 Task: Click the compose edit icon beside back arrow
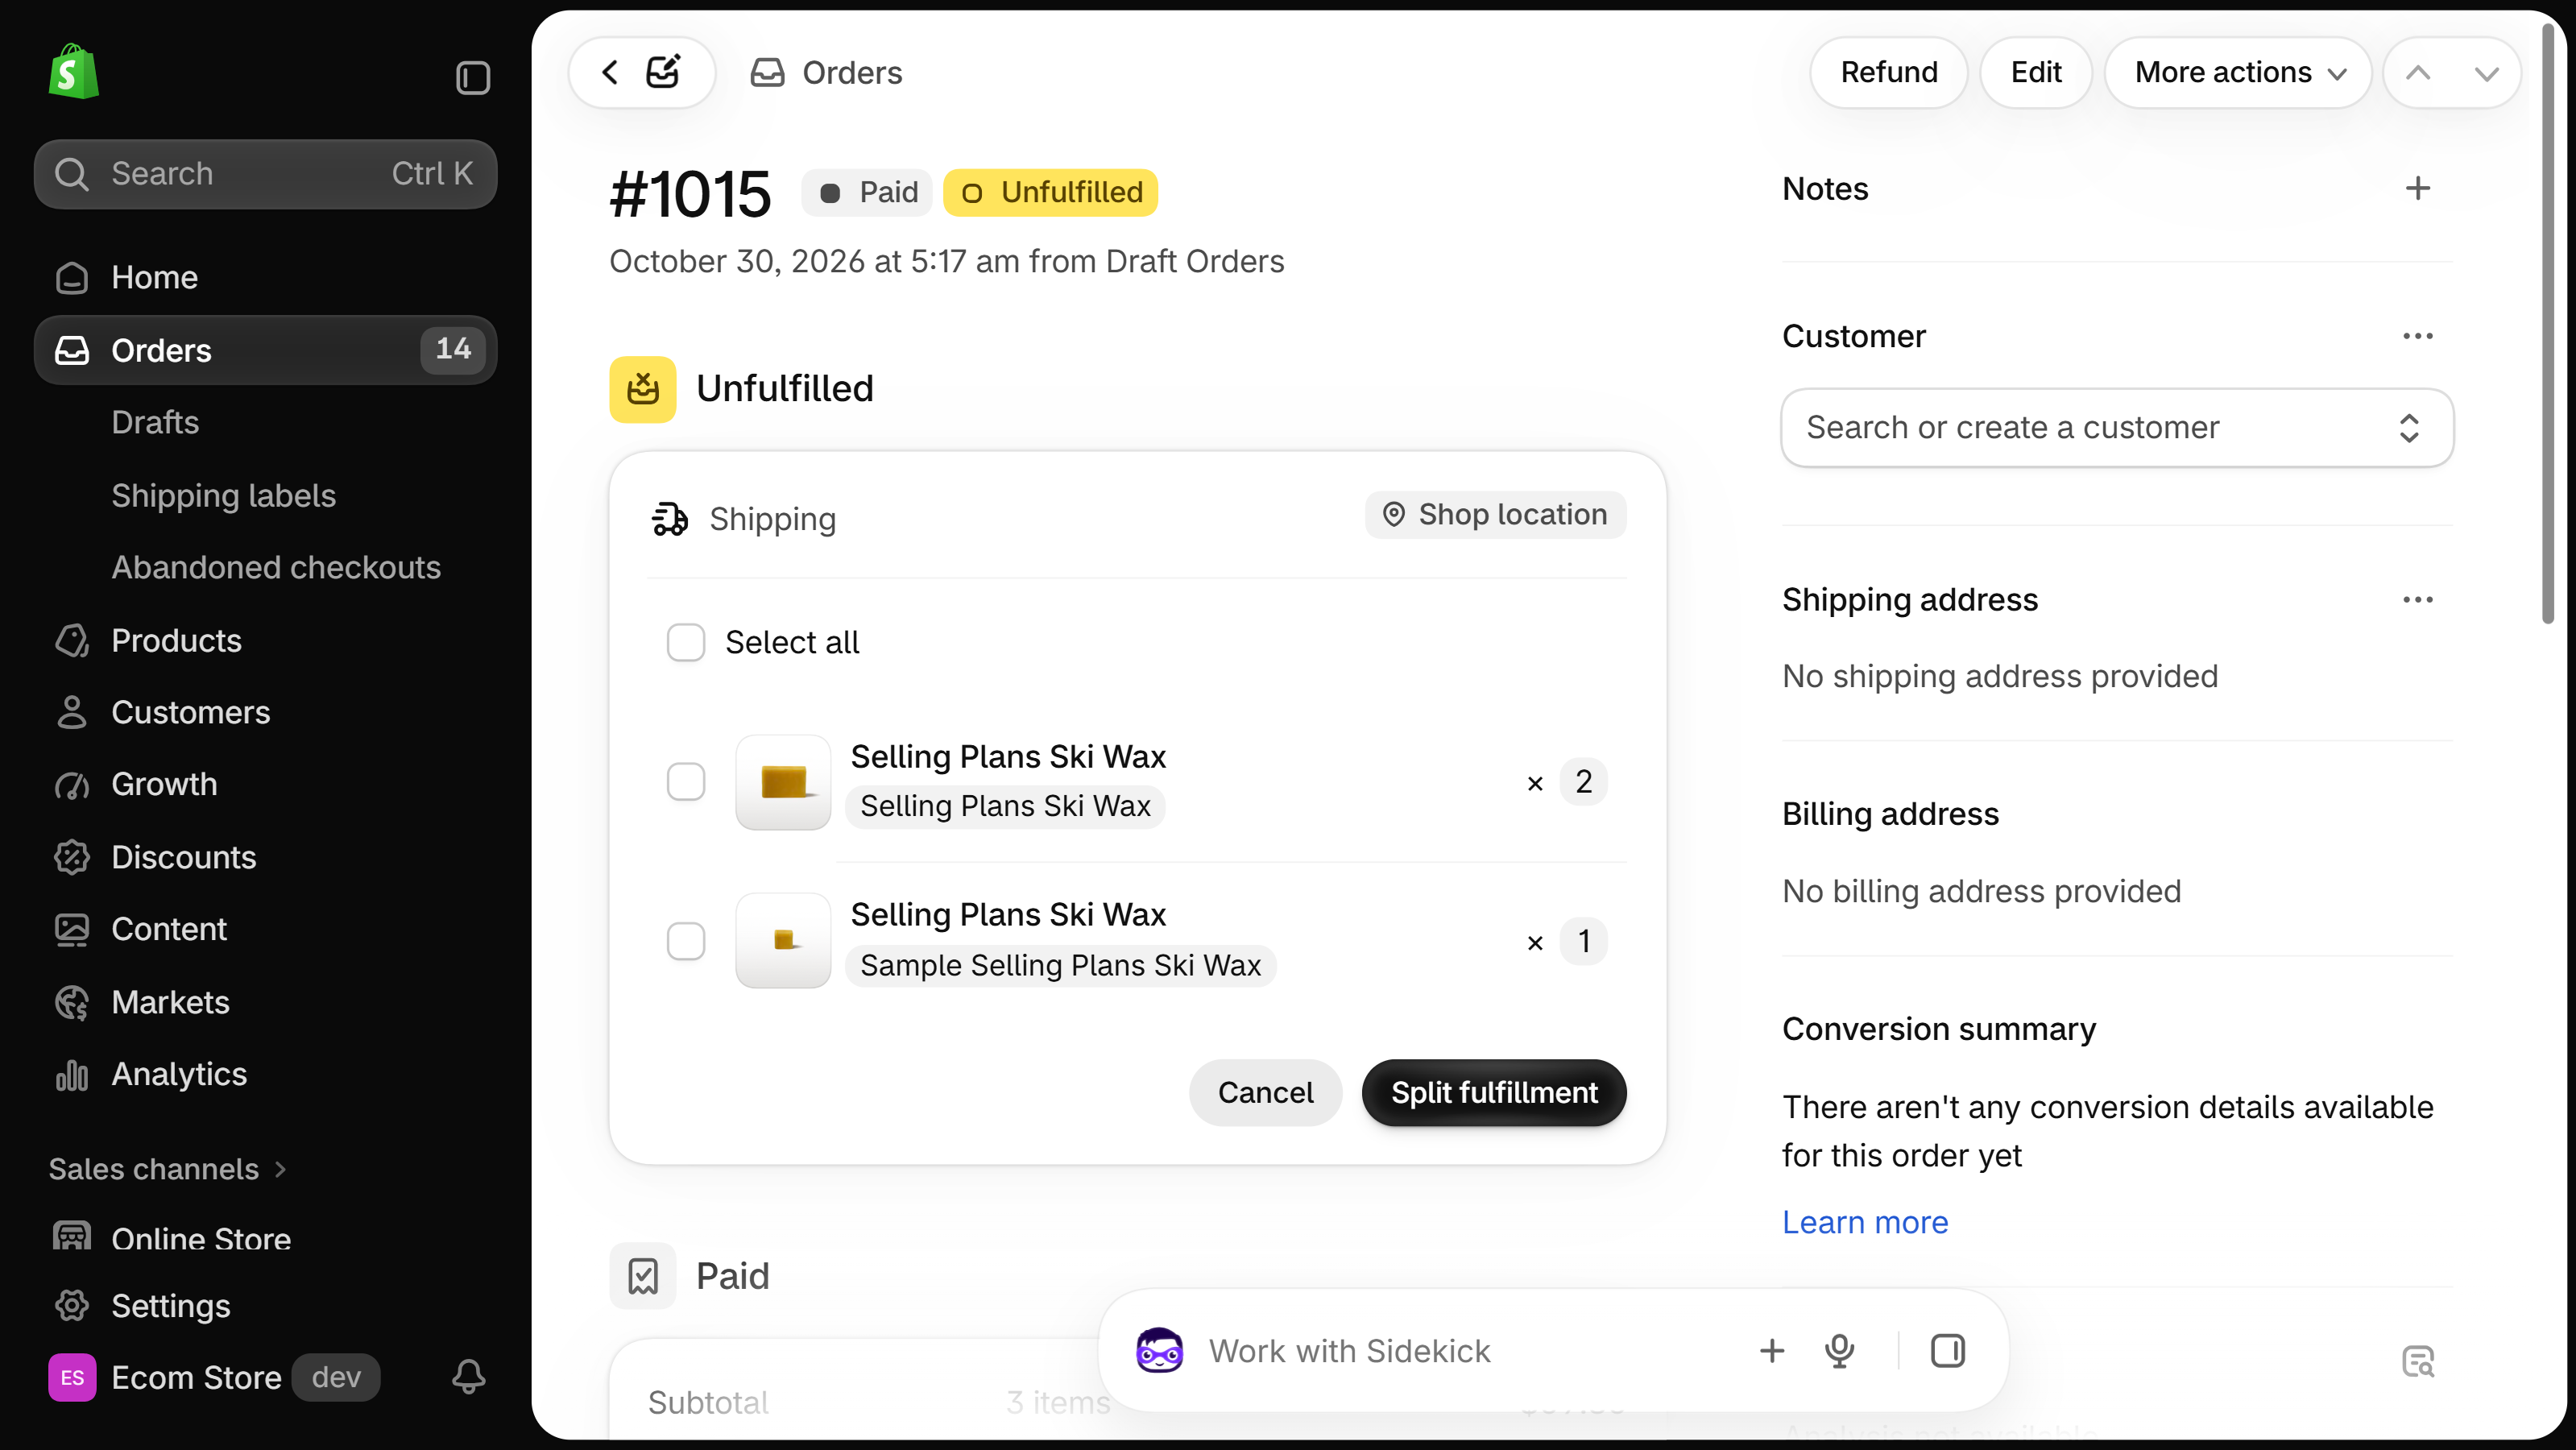pos(664,72)
